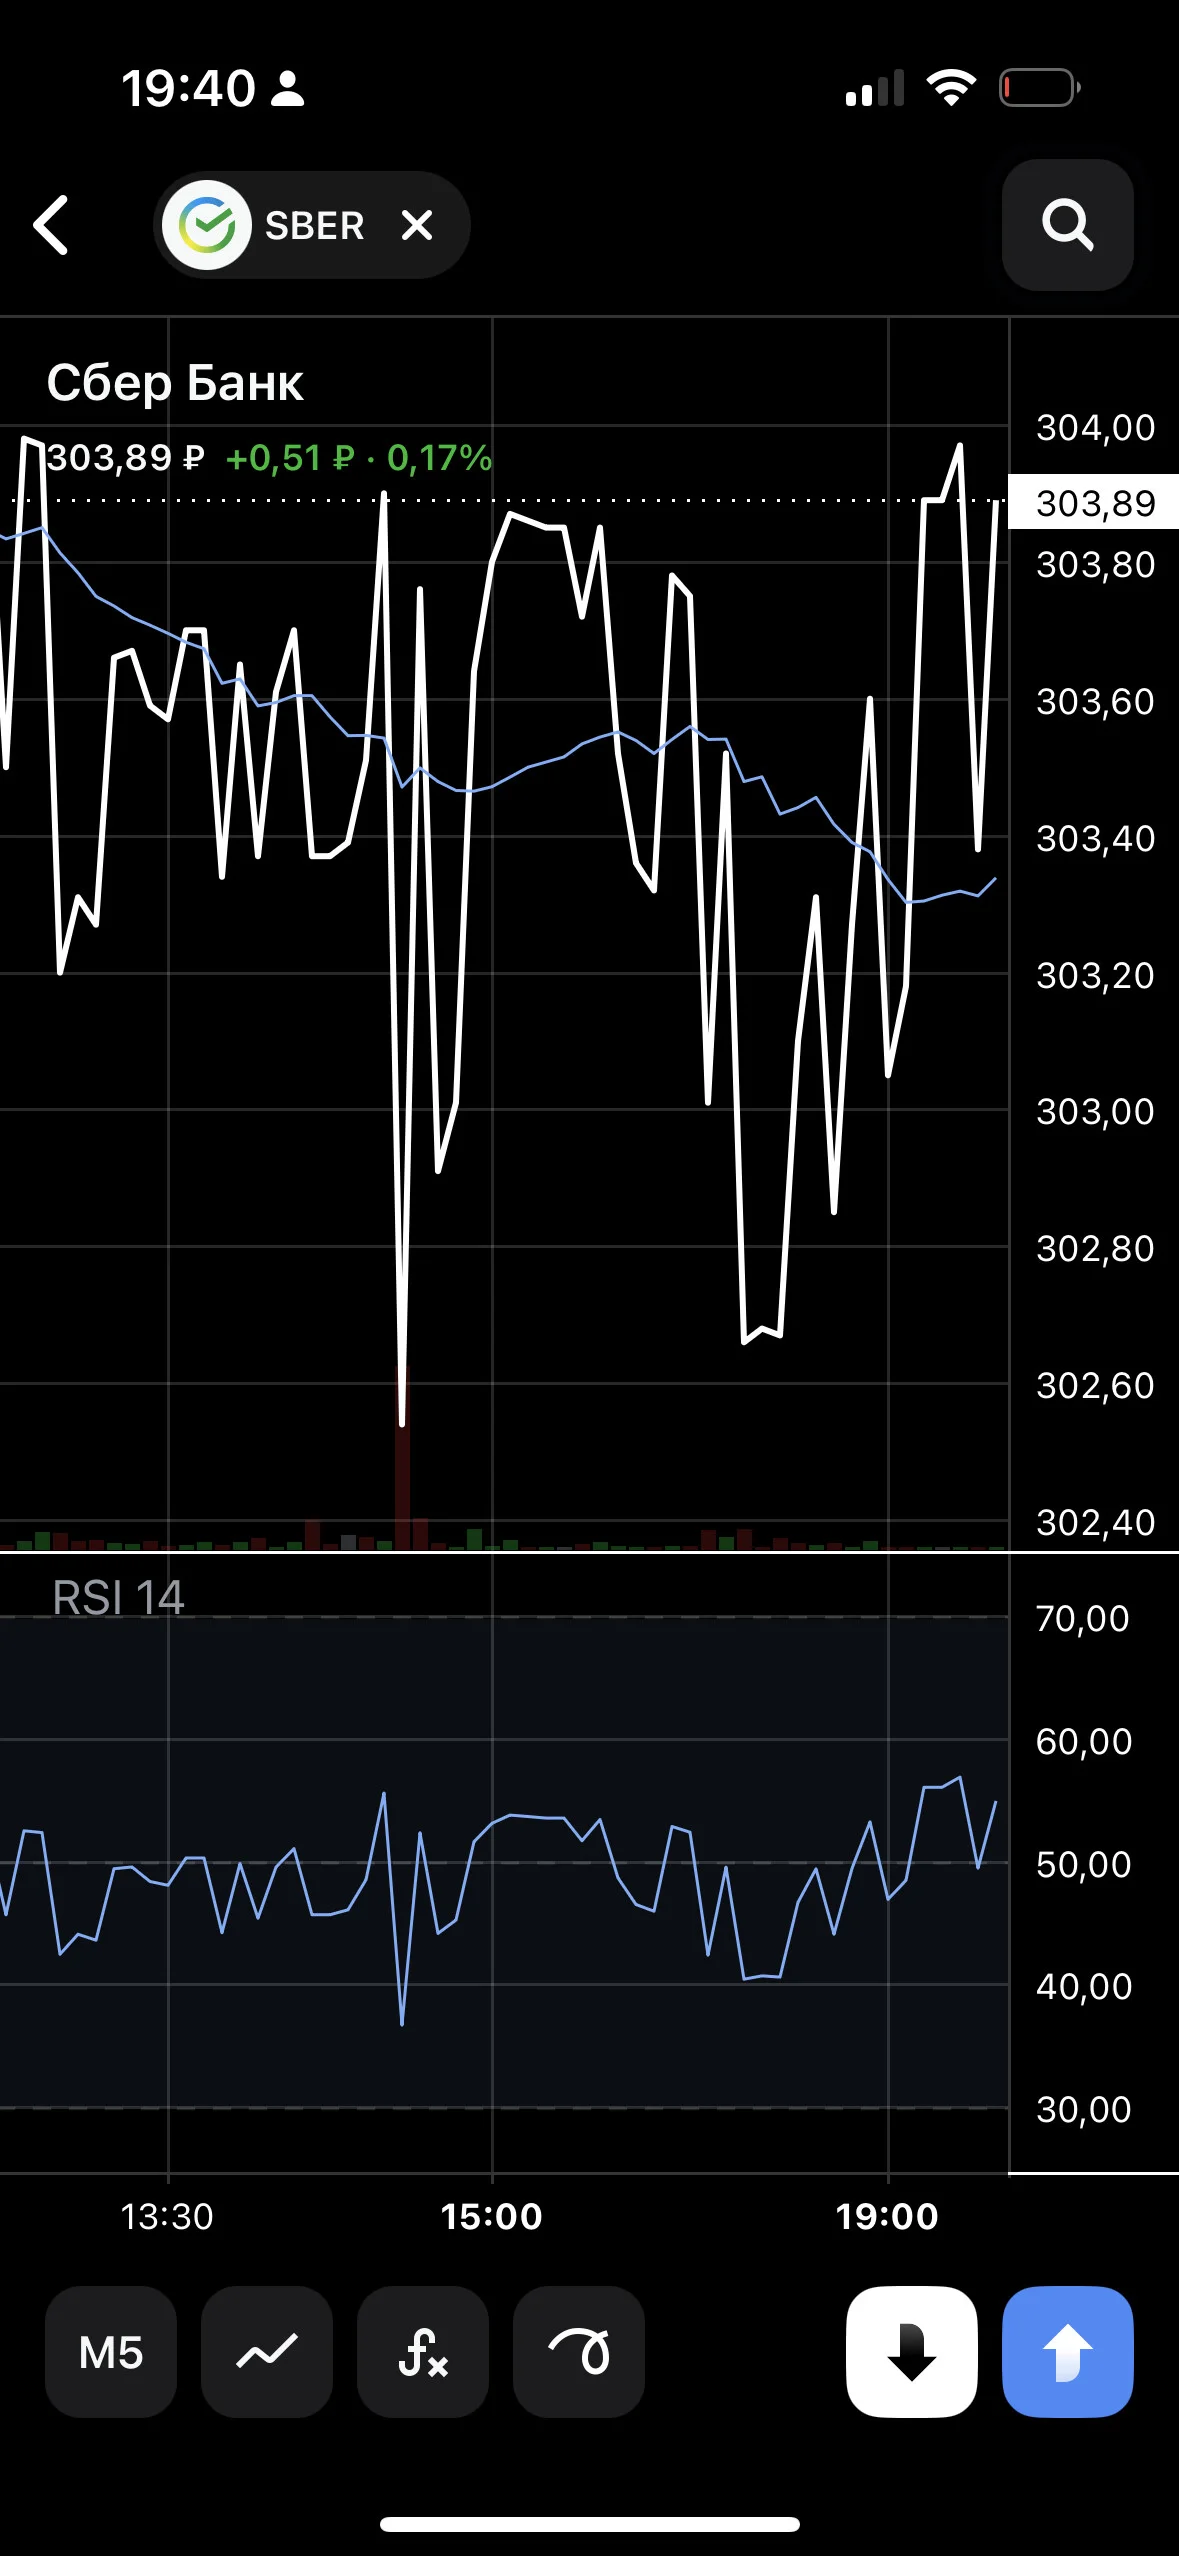Tap the +0,51 ₽ · 0,17% change text

click(x=359, y=458)
